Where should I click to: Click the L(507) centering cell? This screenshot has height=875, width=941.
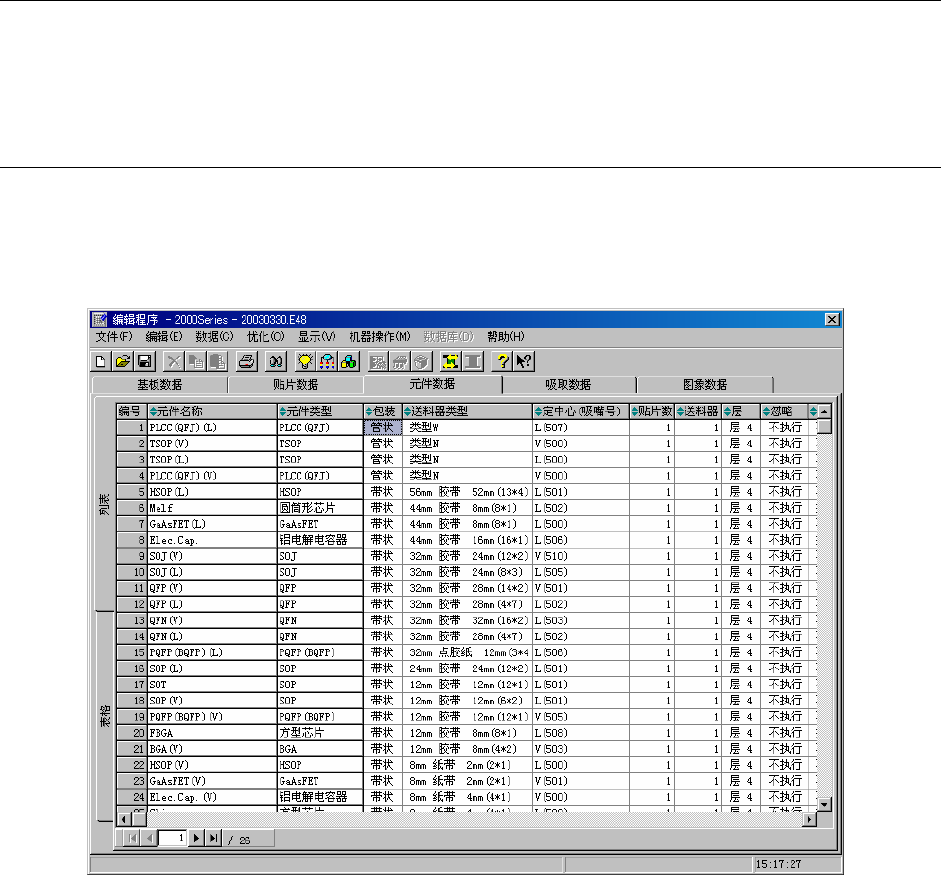pos(581,427)
